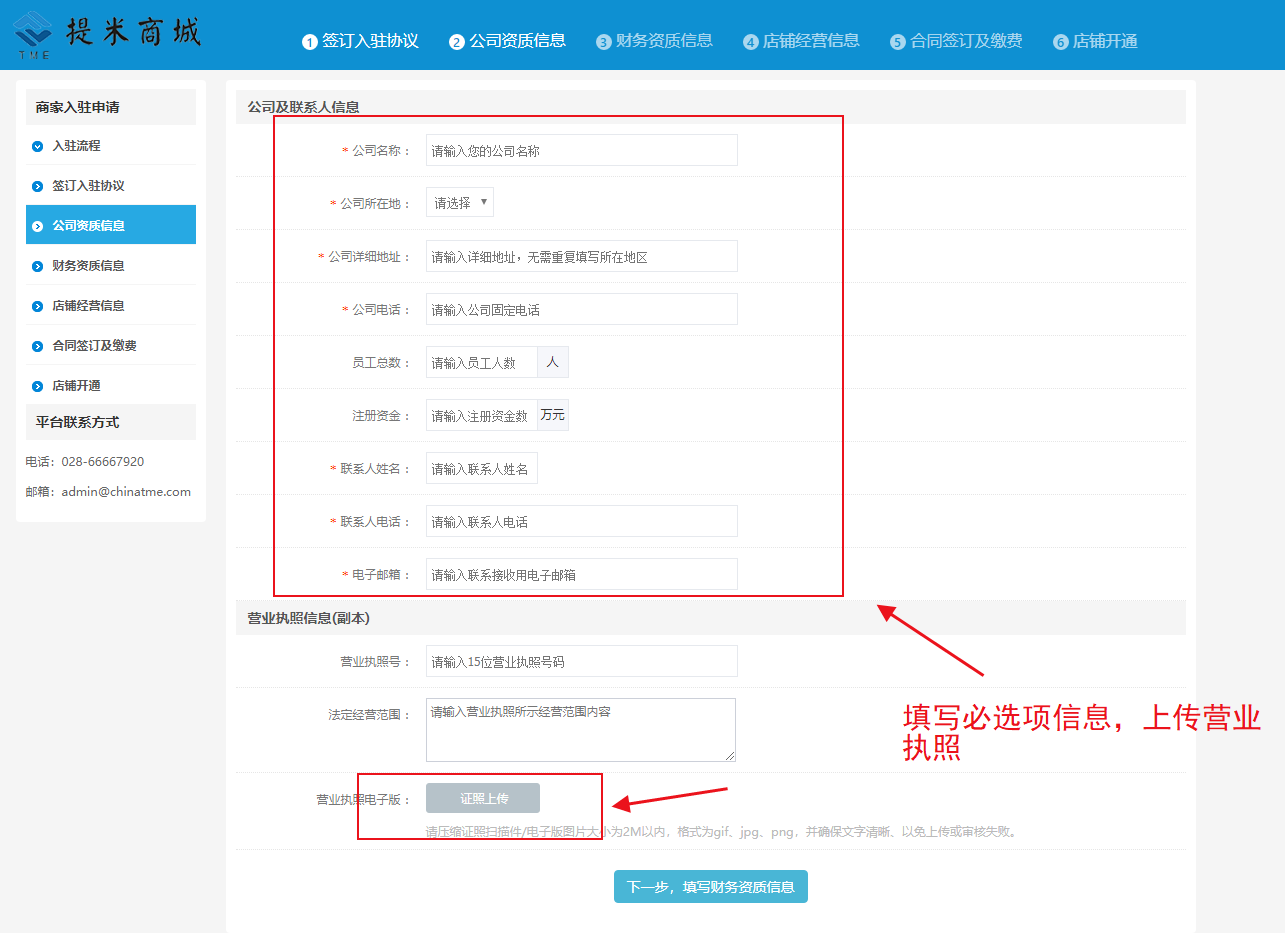The image size is (1285, 933).
Task: Focus the 公司名称 input field
Action: click(581, 151)
